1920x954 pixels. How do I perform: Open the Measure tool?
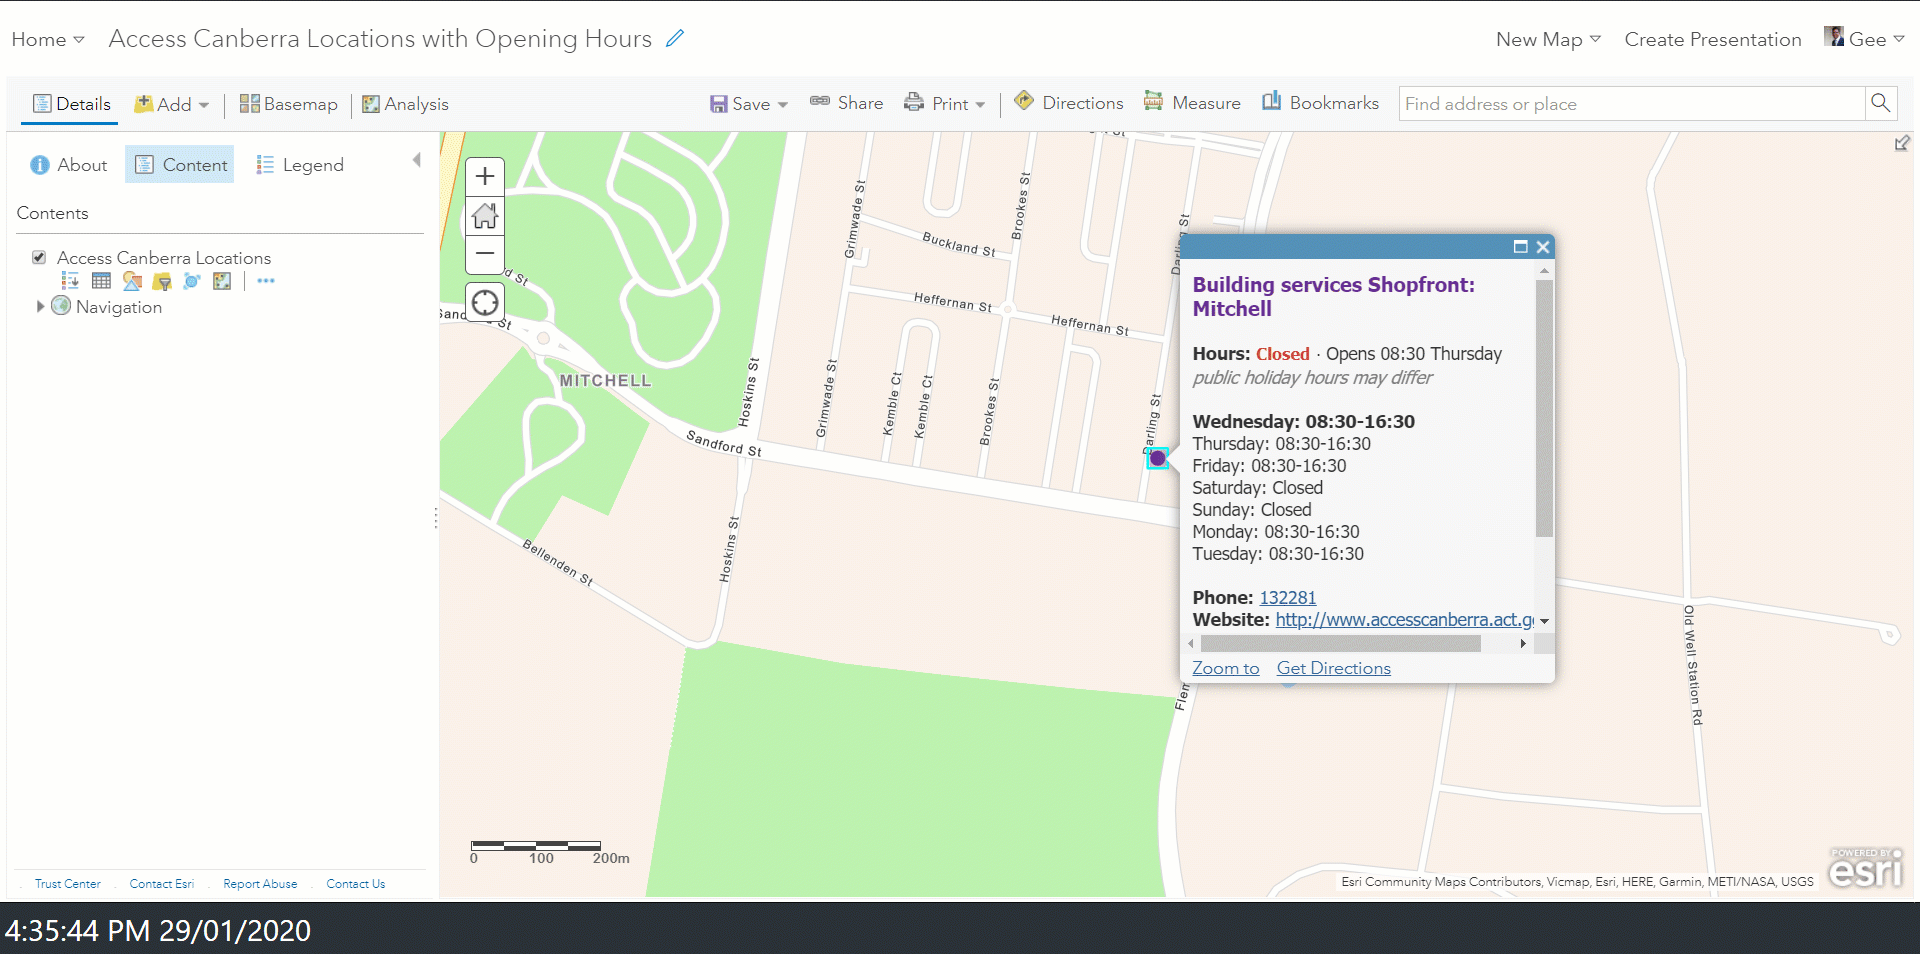click(1192, 102)
